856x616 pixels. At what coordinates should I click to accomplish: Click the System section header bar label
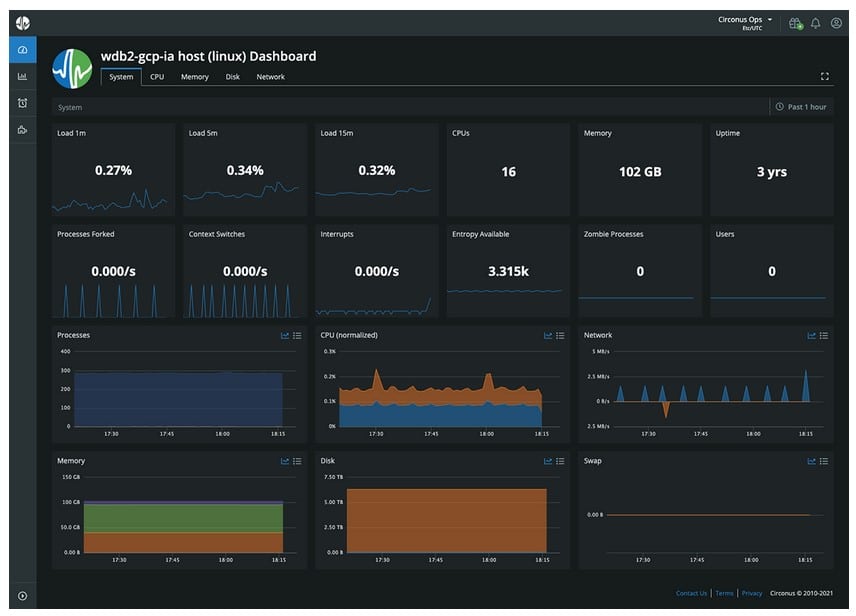(70, 108)
